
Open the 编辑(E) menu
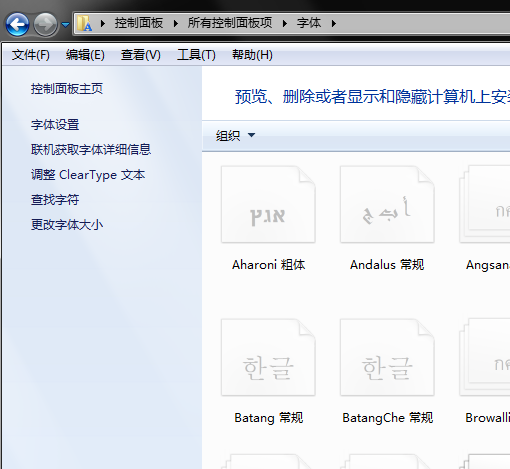85,55
